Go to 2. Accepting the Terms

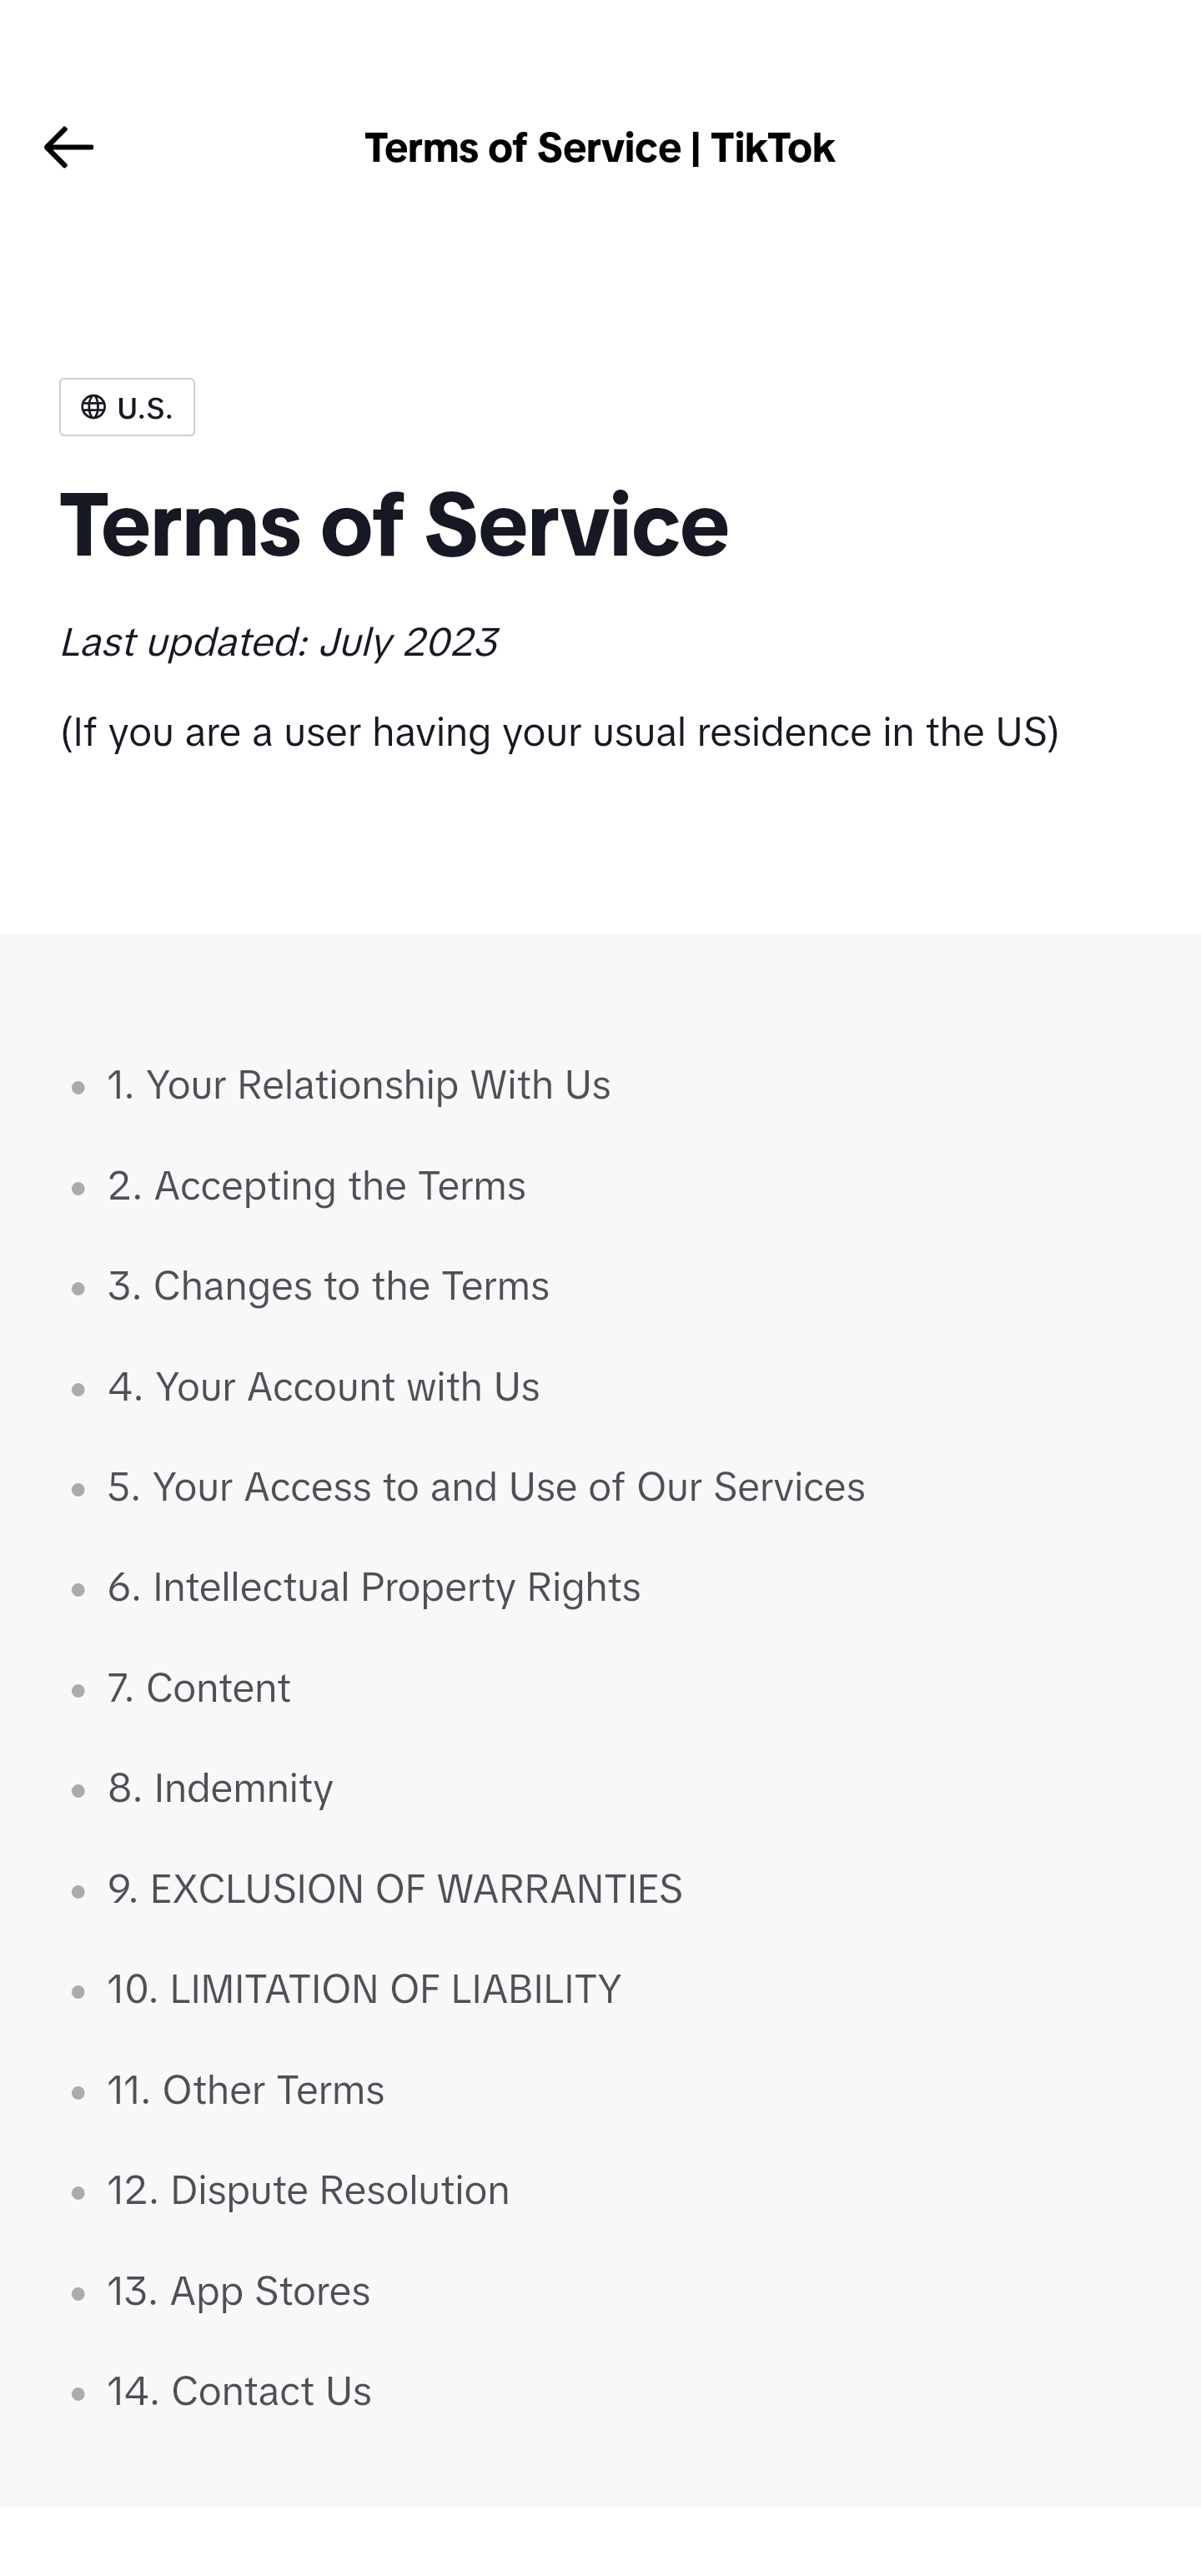(x=316, y=1186)
